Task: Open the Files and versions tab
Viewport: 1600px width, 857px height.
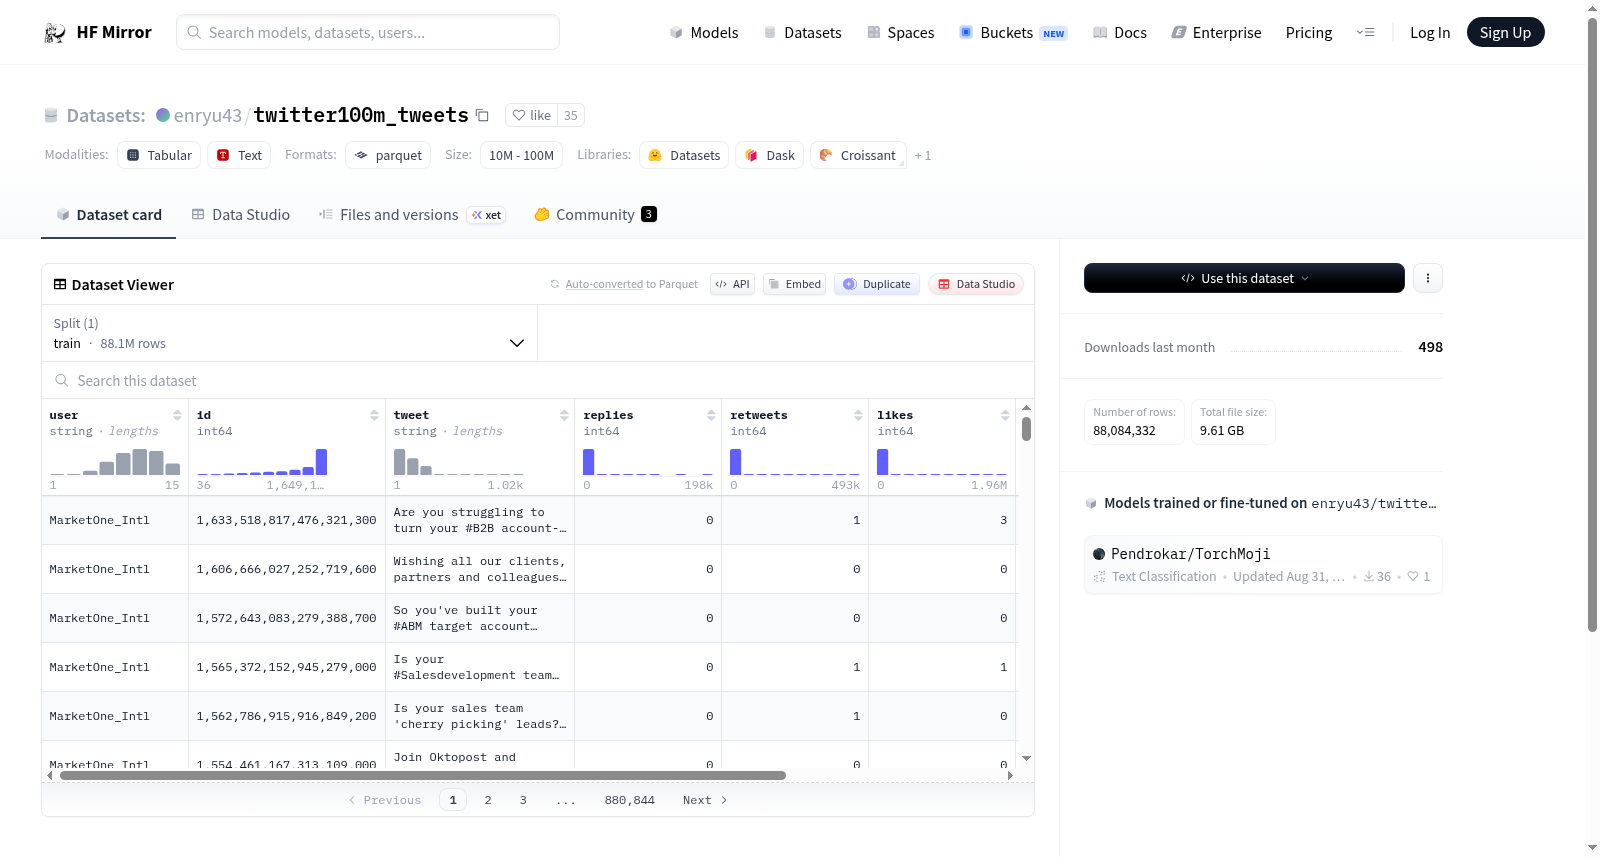Action: point(411,215)
